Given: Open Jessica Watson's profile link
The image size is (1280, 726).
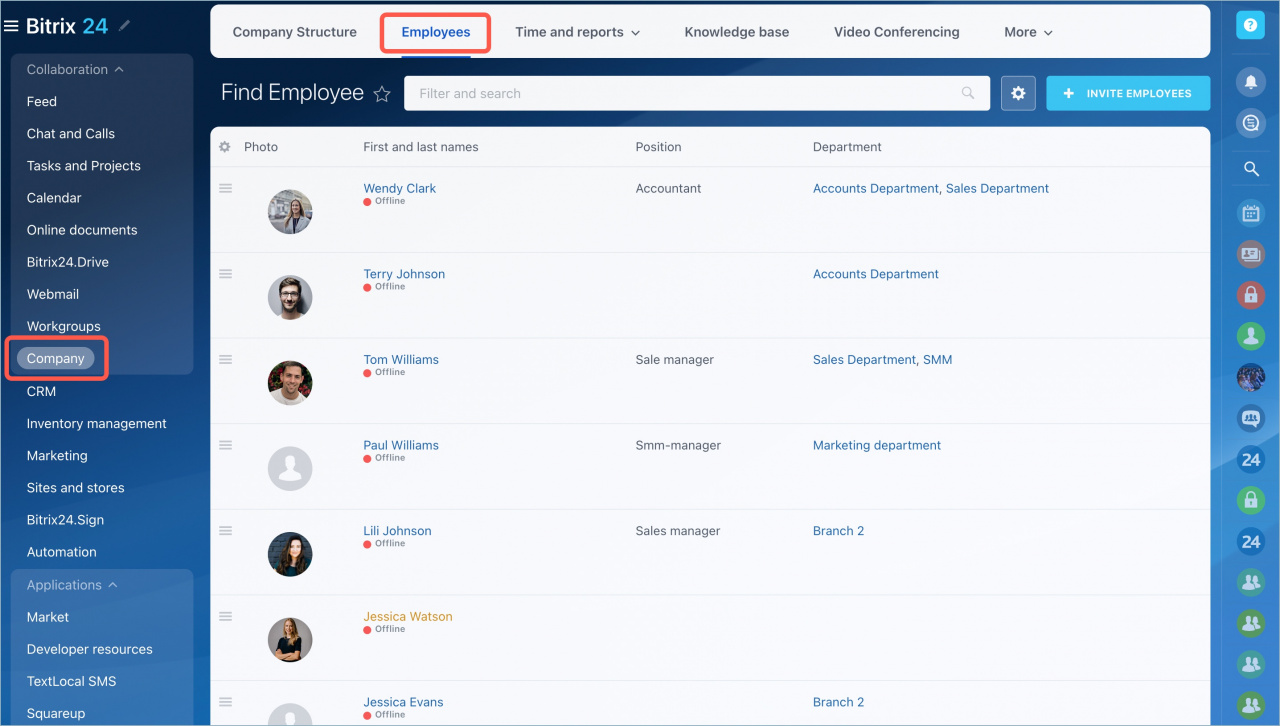Looking at the screenshot, I should coord(408,616).
